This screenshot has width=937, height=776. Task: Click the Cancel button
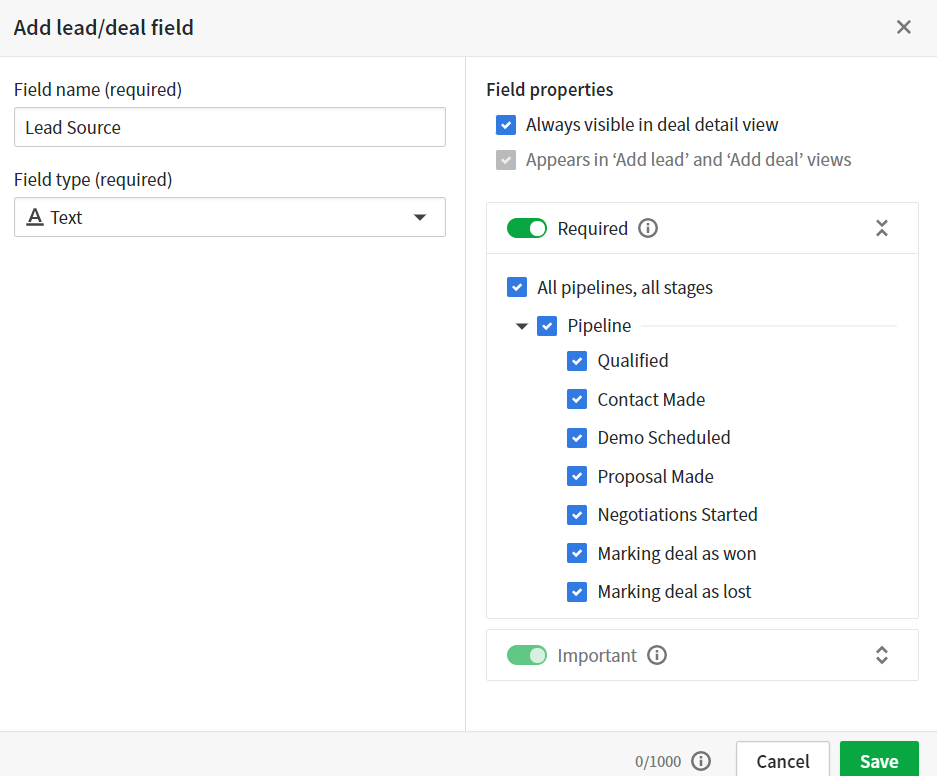[782, 760]
